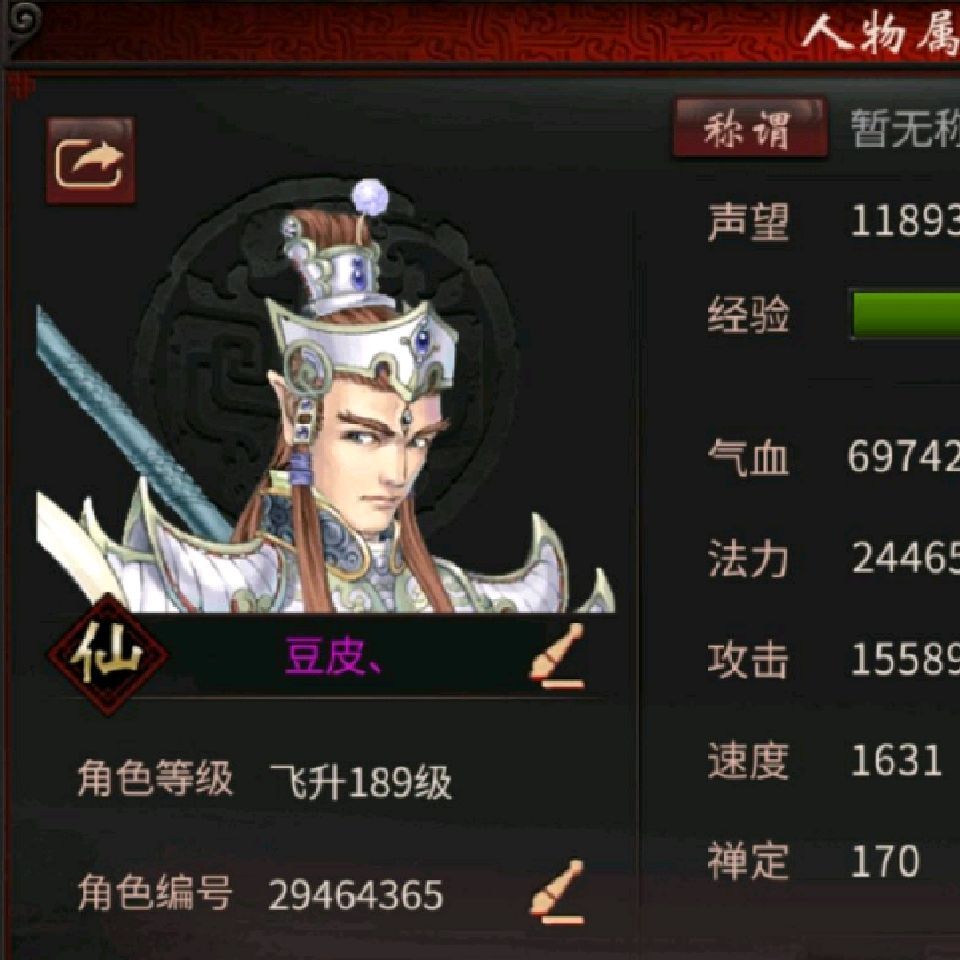The image size is (960, 960).
Task: Select the 气血 stat label
Action: pyautogui.click(x=748, y=457)
